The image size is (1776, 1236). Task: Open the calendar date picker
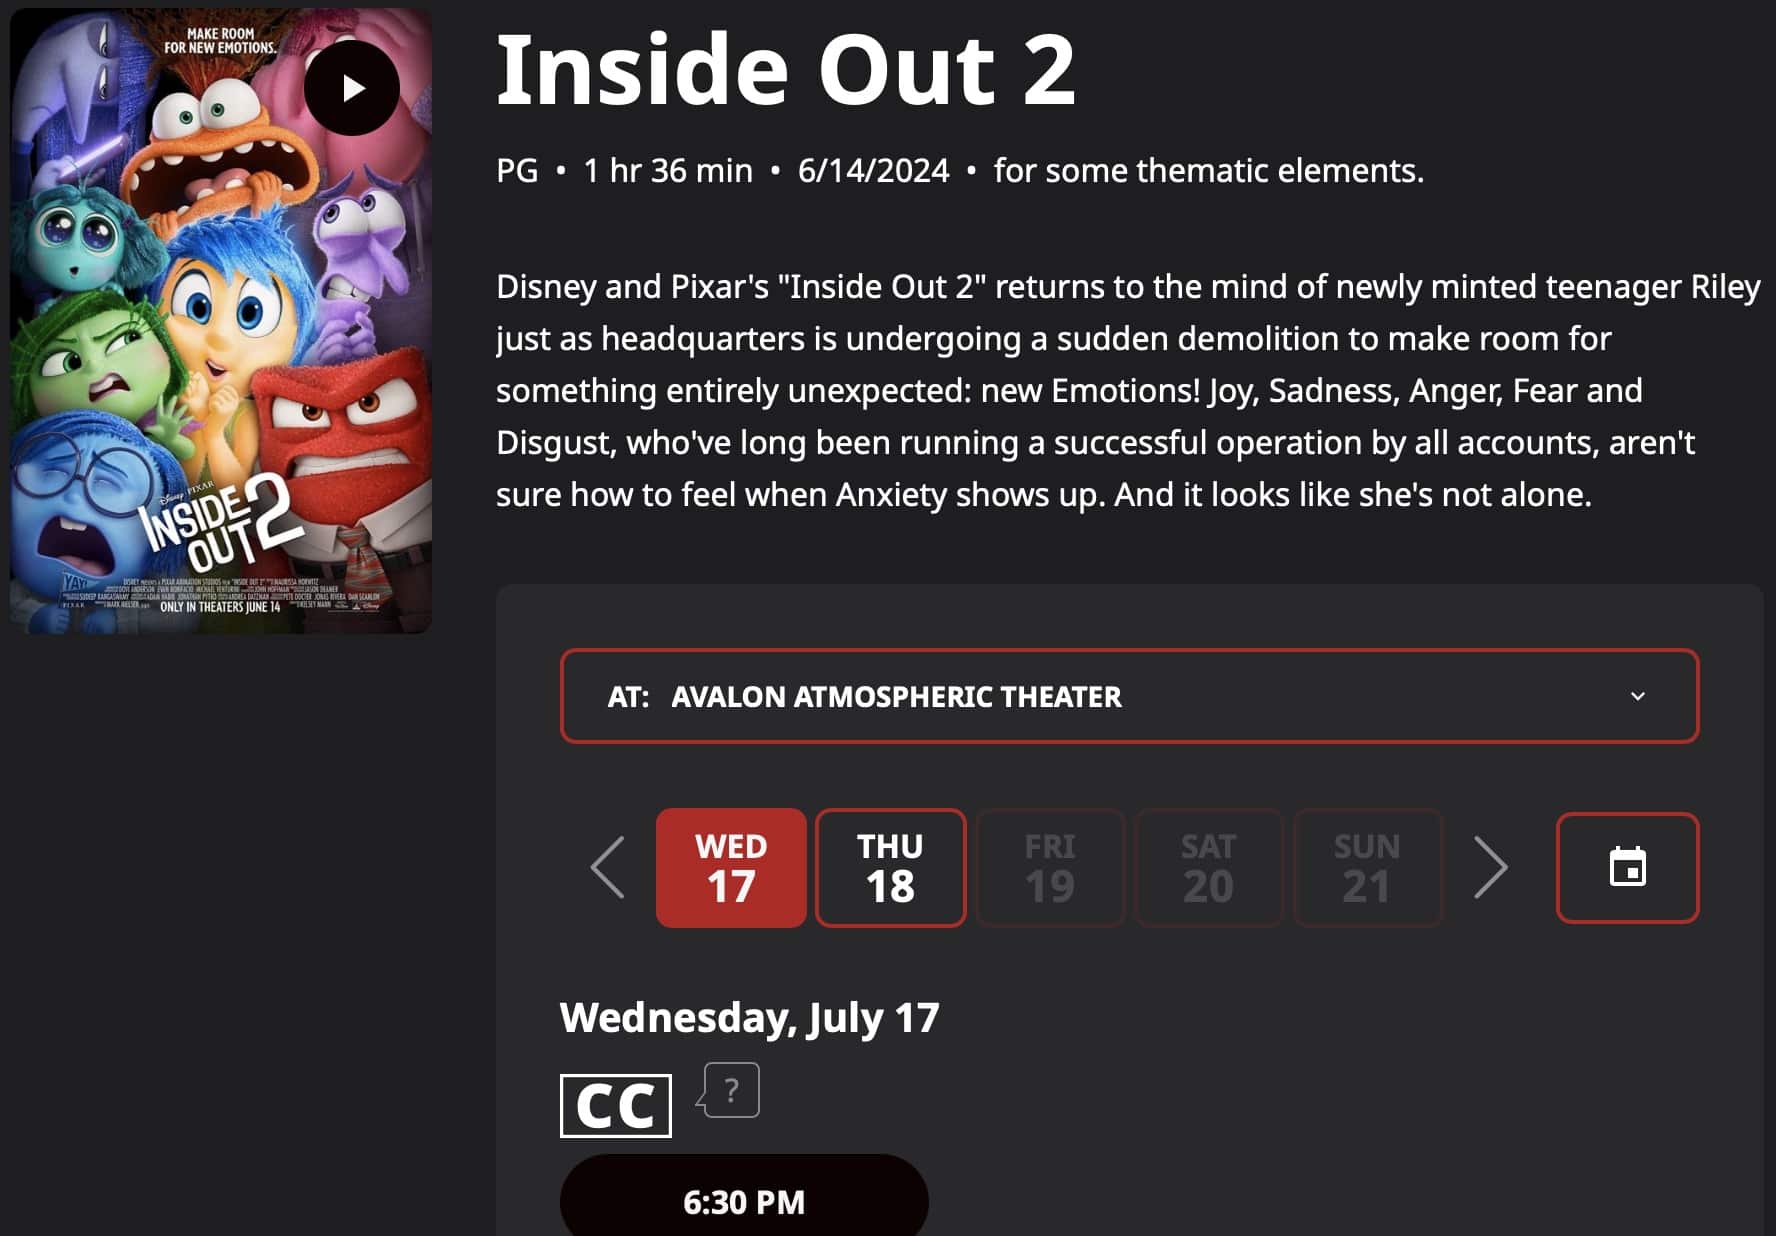click(x=1627, y=867)
